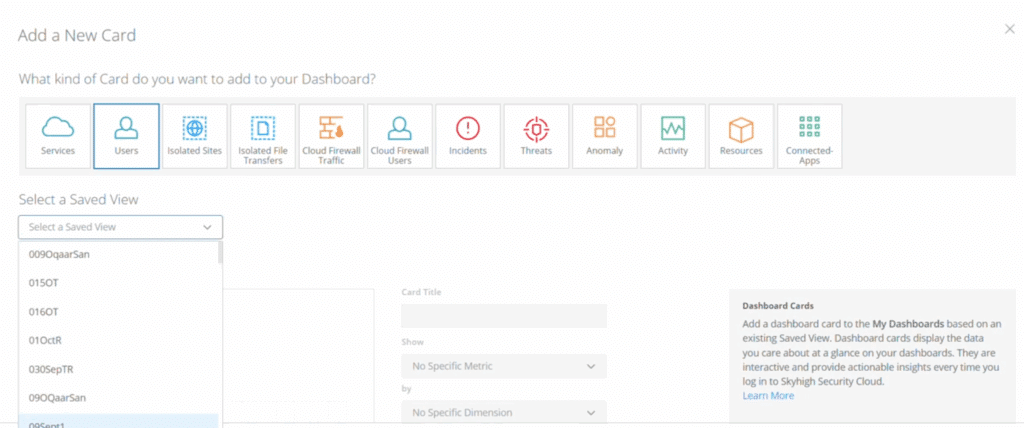Select Cloud Firewall Traffic card type
Viewport: 1024px width, 428px height.
point(331,136)
